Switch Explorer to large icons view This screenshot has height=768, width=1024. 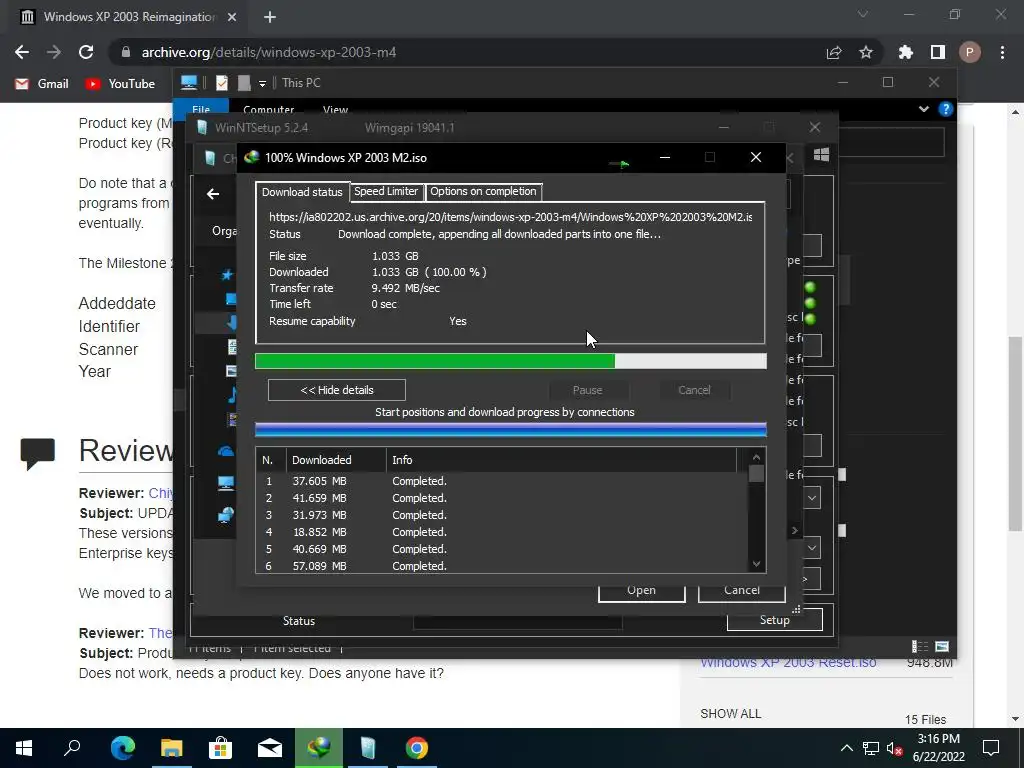pos(942,647)
